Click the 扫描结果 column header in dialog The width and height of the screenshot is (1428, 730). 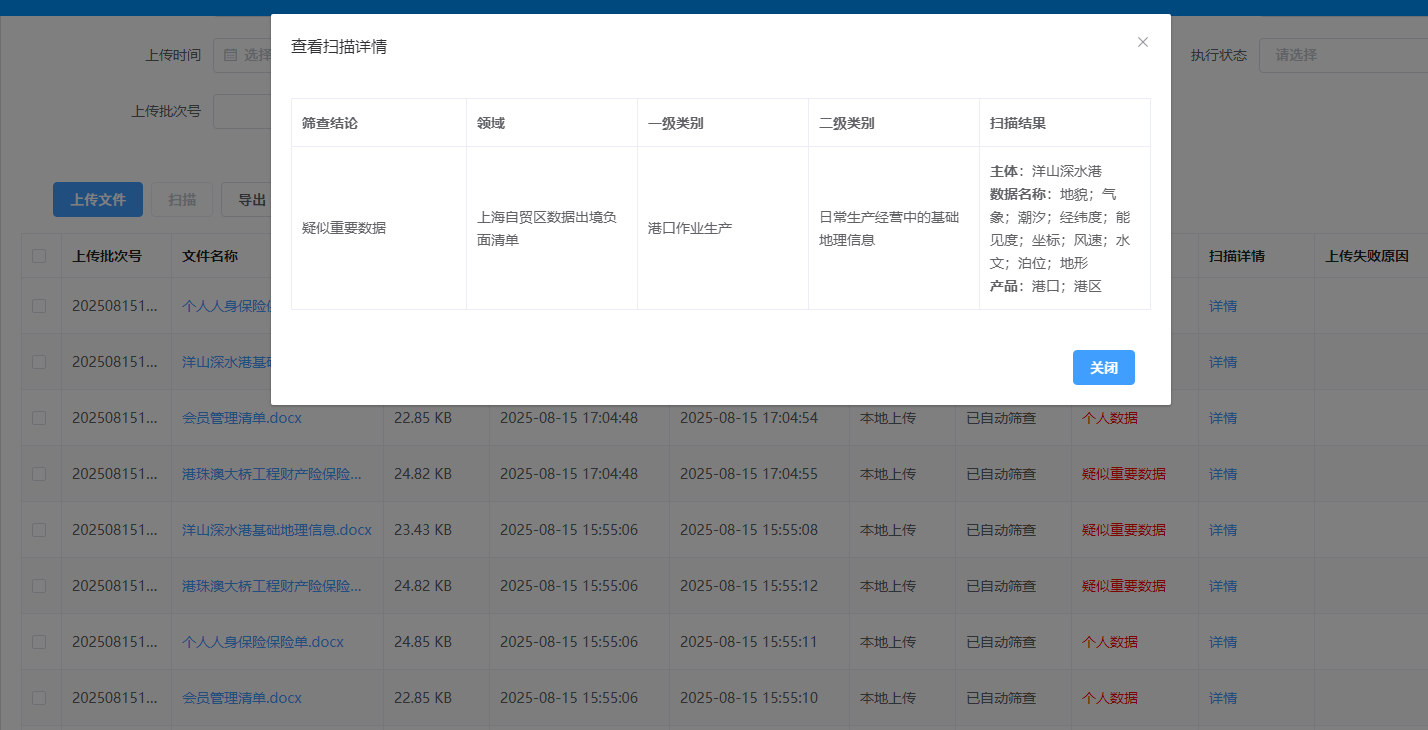[x=1018, y=123]
